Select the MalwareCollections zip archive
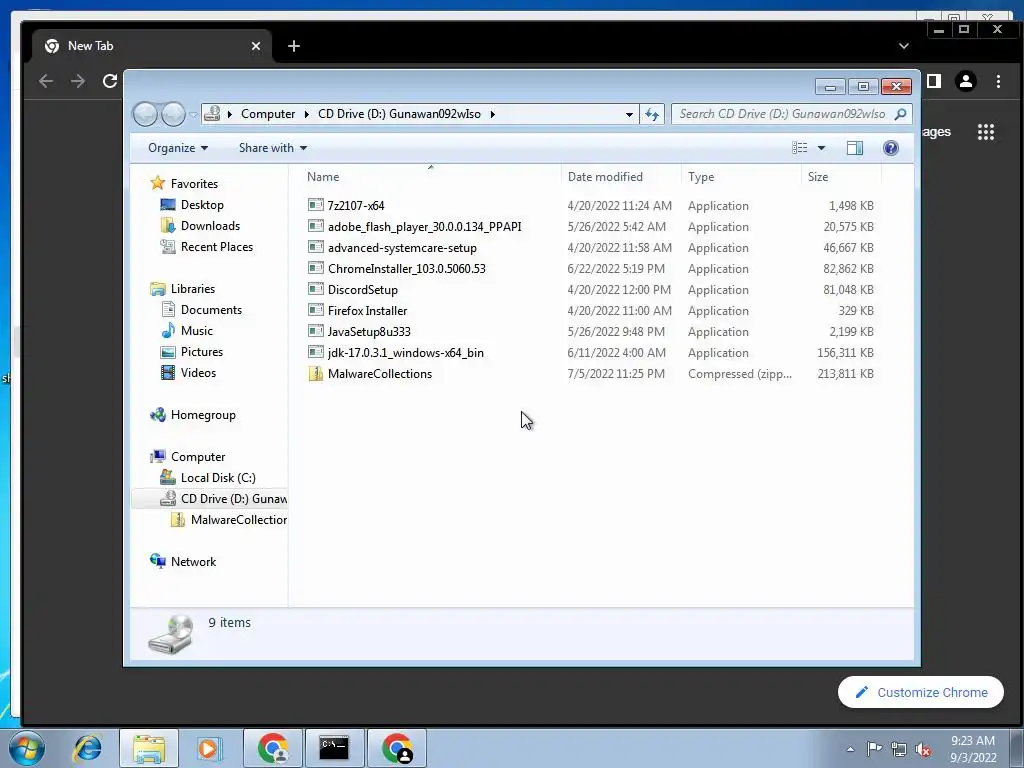Screen dimensions: 1024x768 point(379,374)
